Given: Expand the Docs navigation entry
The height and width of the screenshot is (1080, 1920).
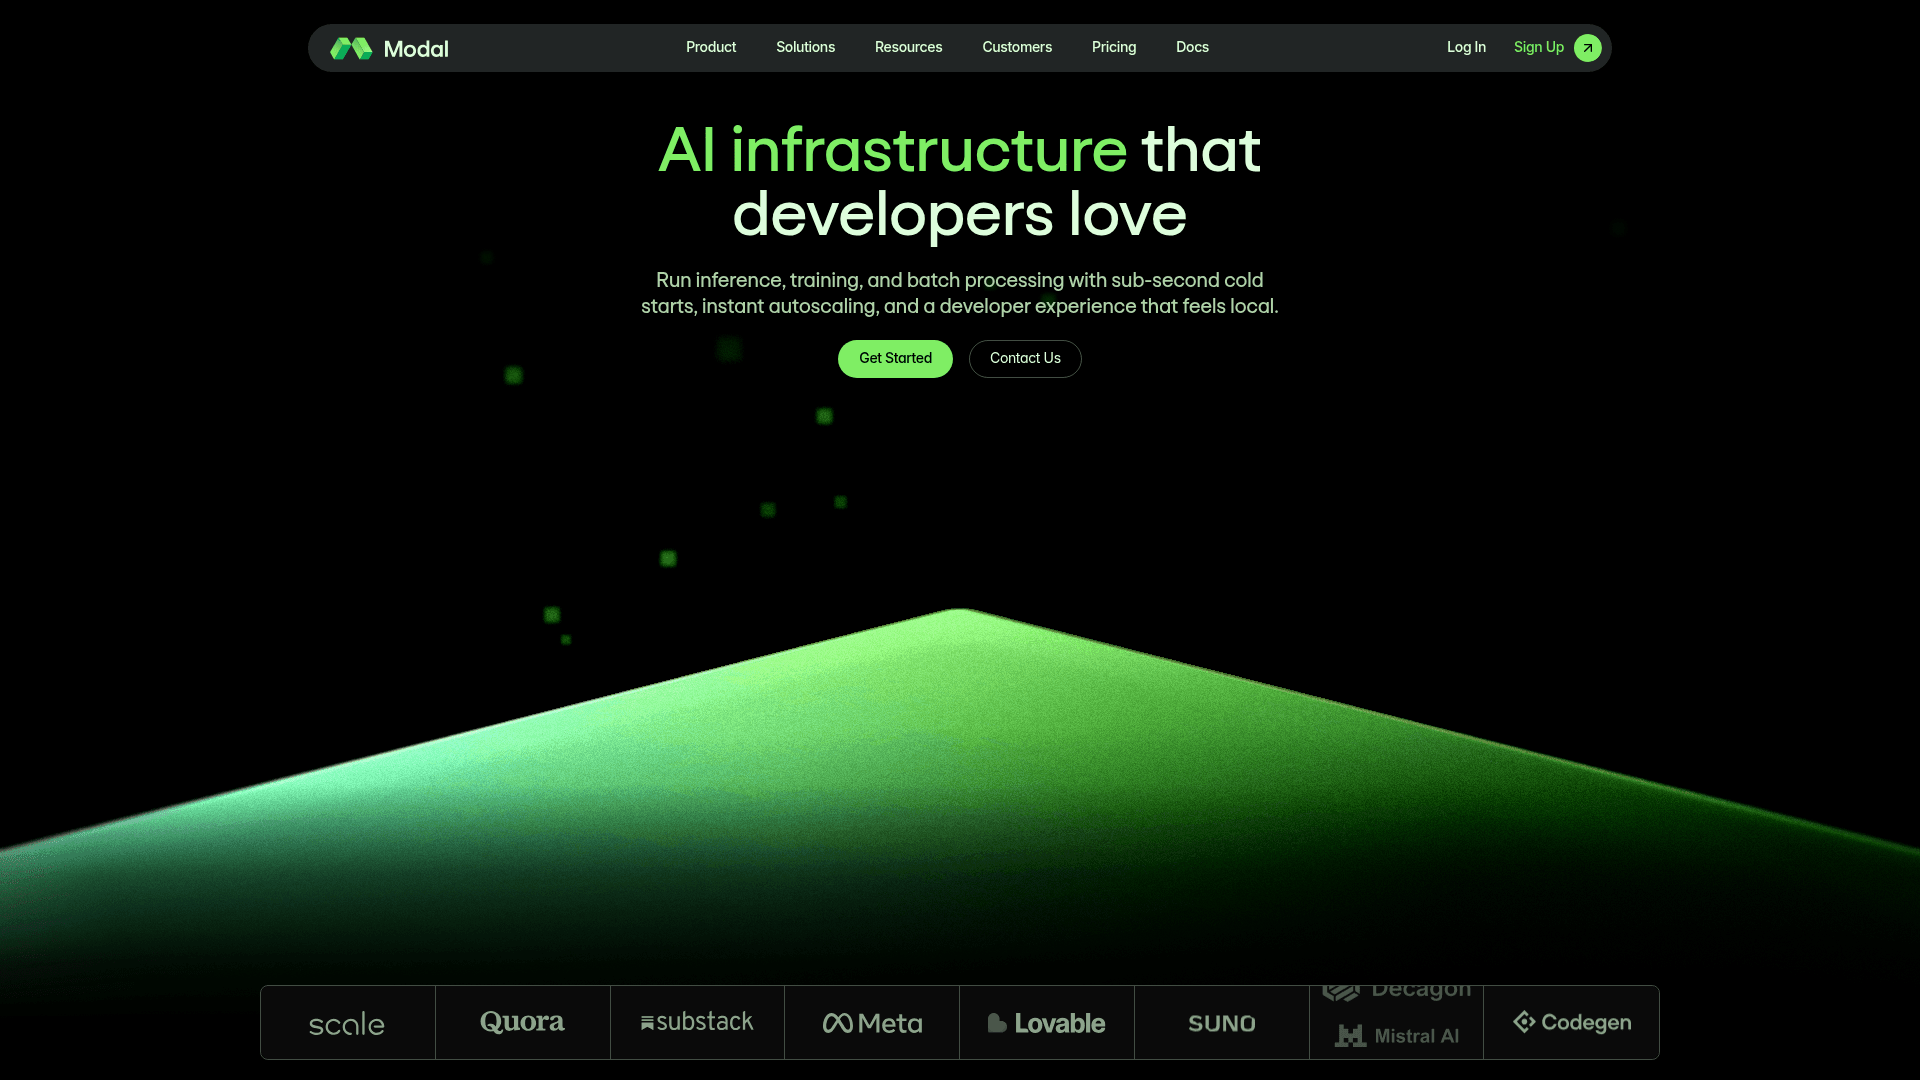Looking at the screenshot, I should (1192, 47).
